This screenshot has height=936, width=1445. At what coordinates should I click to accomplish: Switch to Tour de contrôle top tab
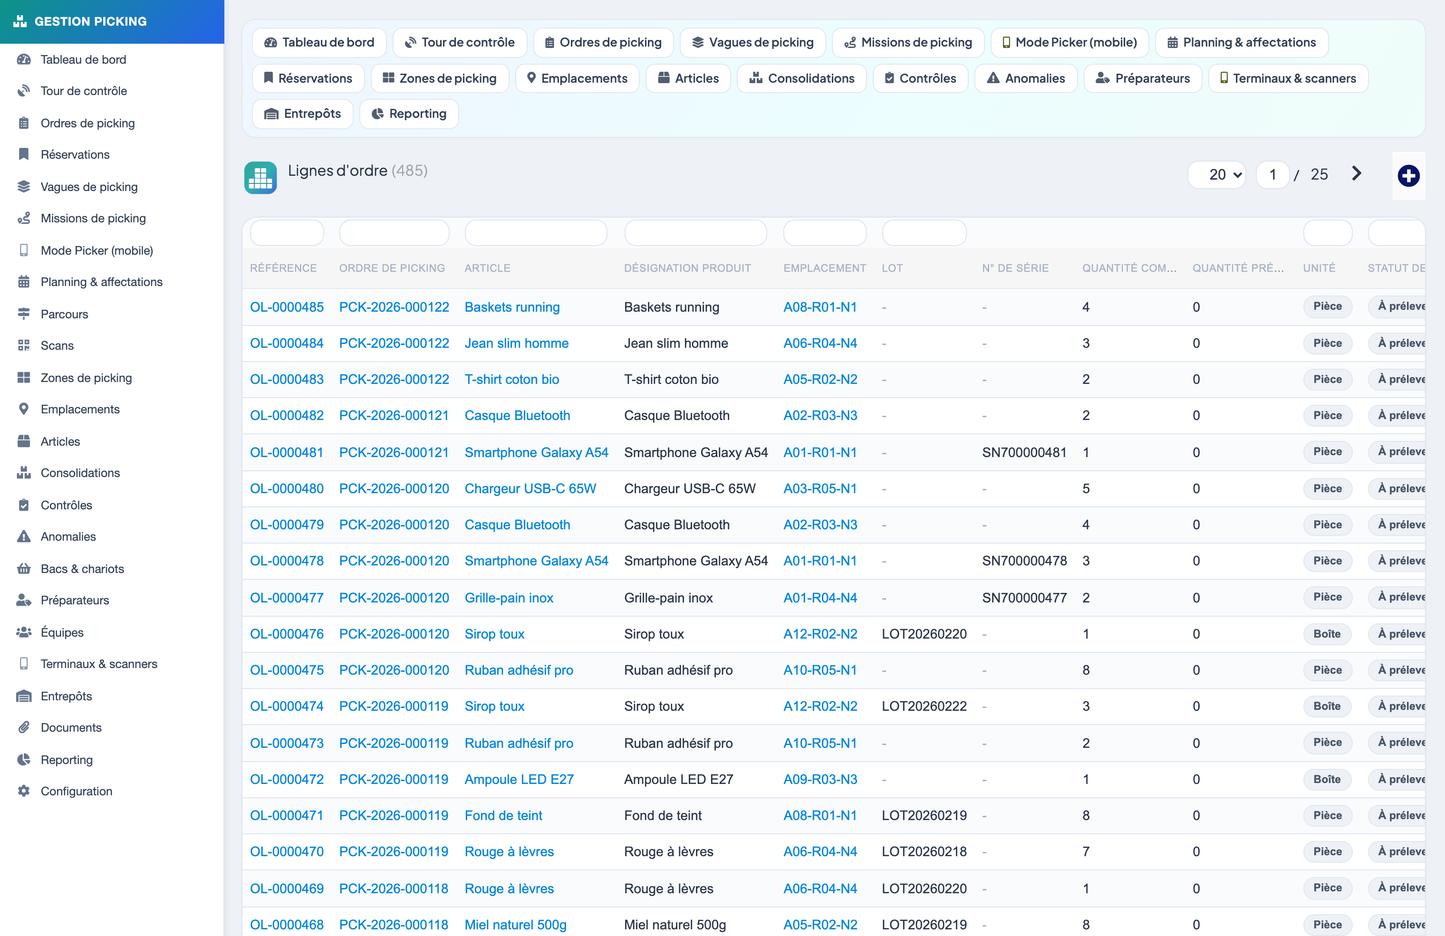(460, 42)
